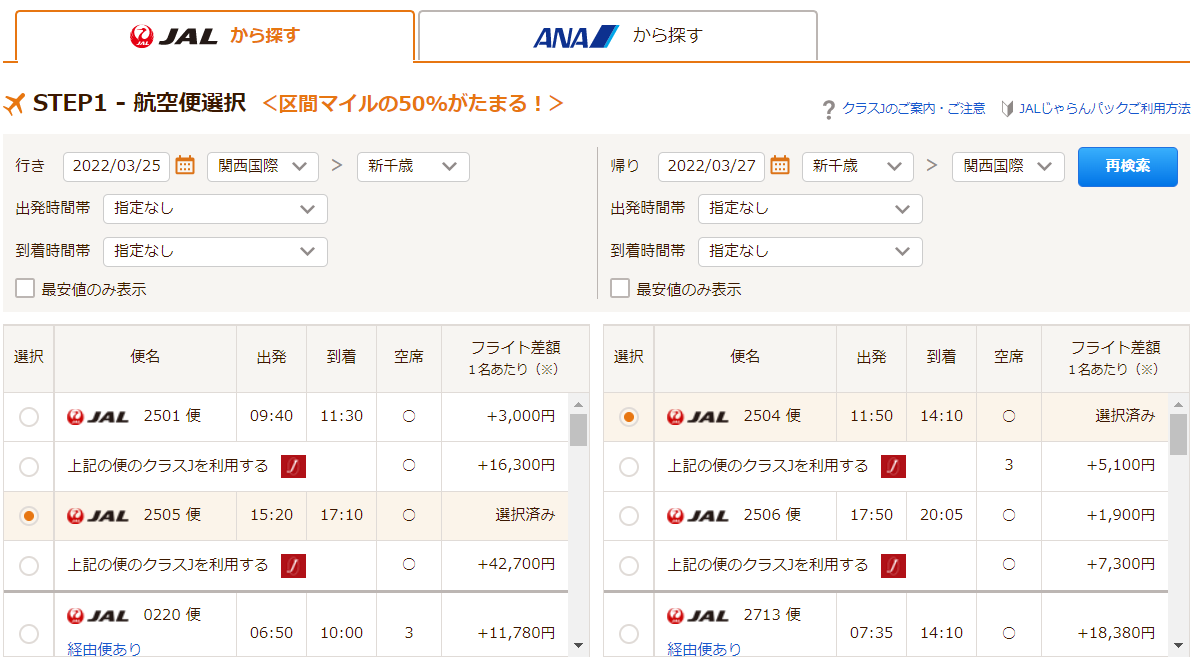
Task: Click JAL logo in the 2713 便 row
Action: coord(698,615)
